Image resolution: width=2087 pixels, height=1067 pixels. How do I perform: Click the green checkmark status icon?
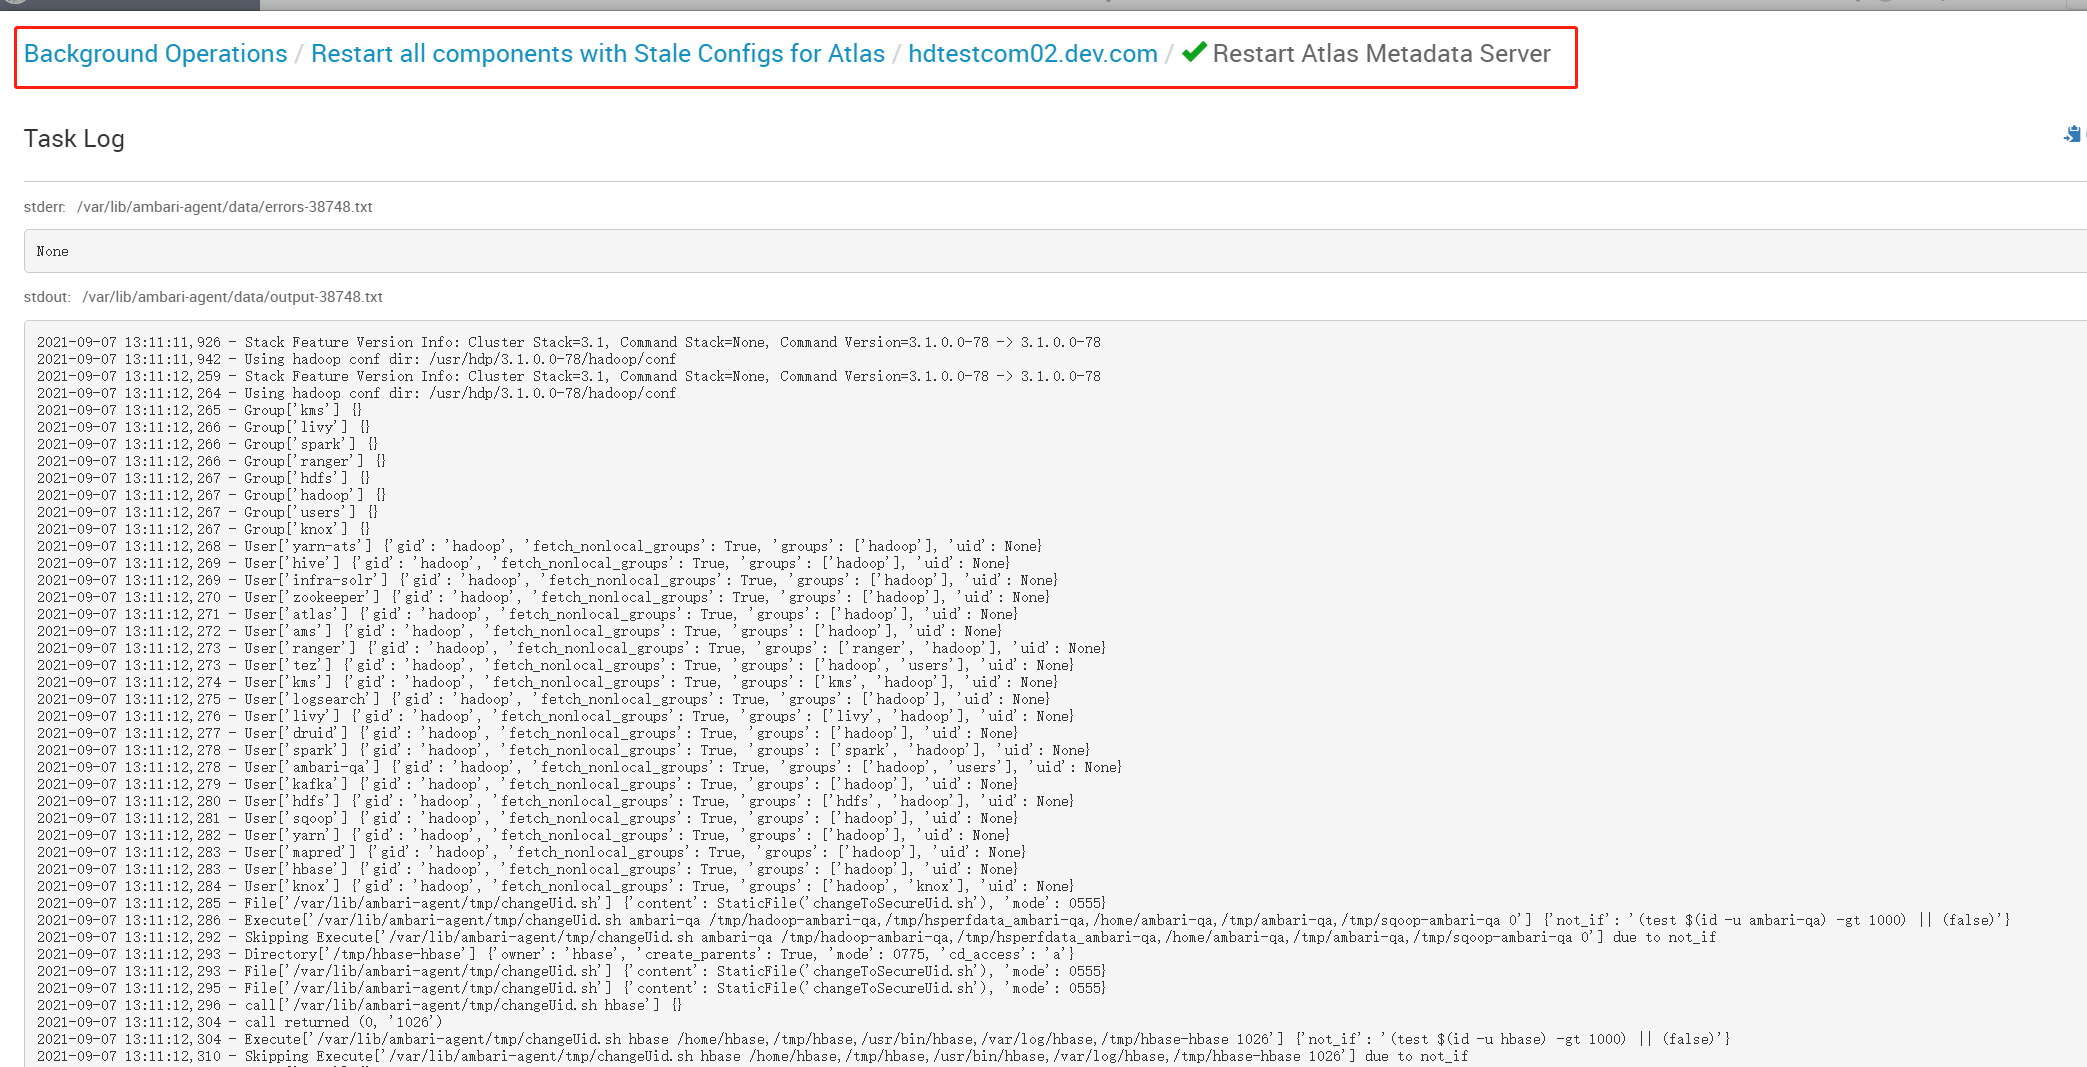tap(1194, 52)
